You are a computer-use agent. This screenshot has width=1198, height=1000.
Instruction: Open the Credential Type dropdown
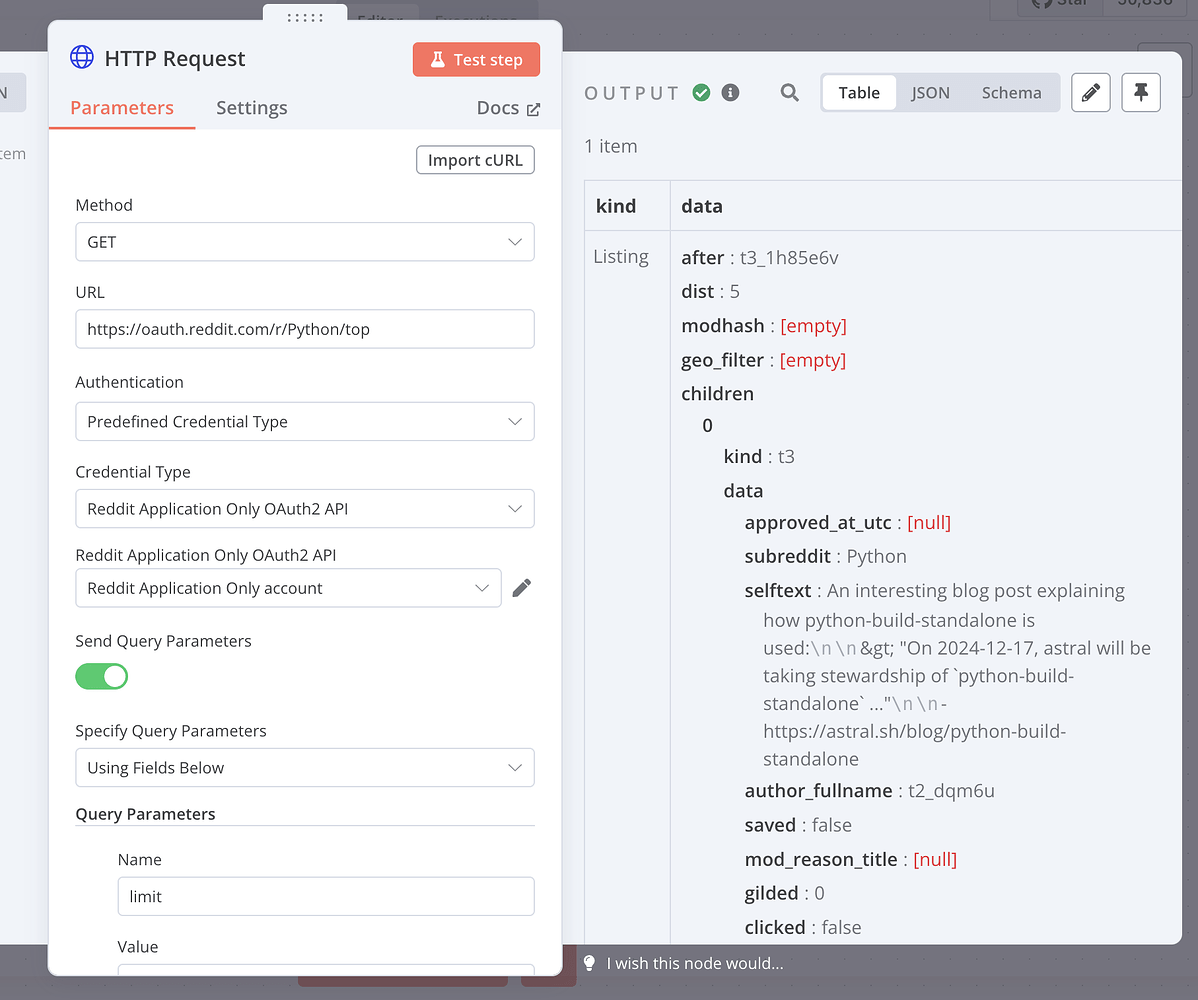coord(304,508)
